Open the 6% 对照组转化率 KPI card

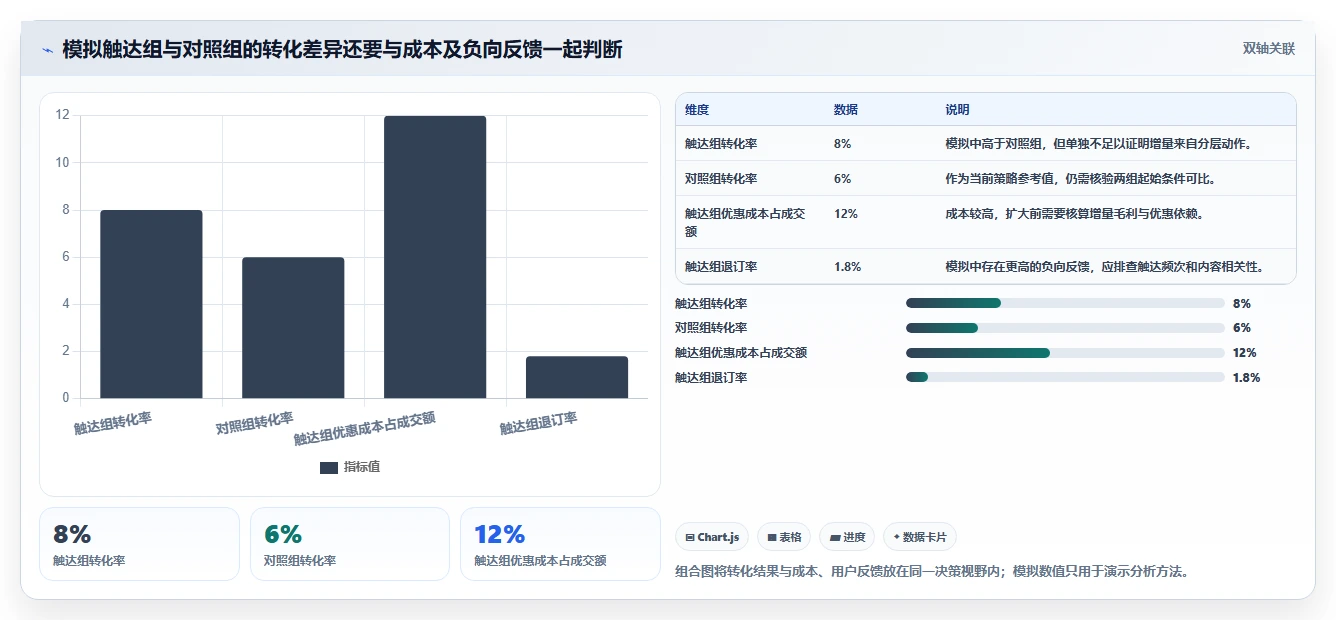[350, 544]
